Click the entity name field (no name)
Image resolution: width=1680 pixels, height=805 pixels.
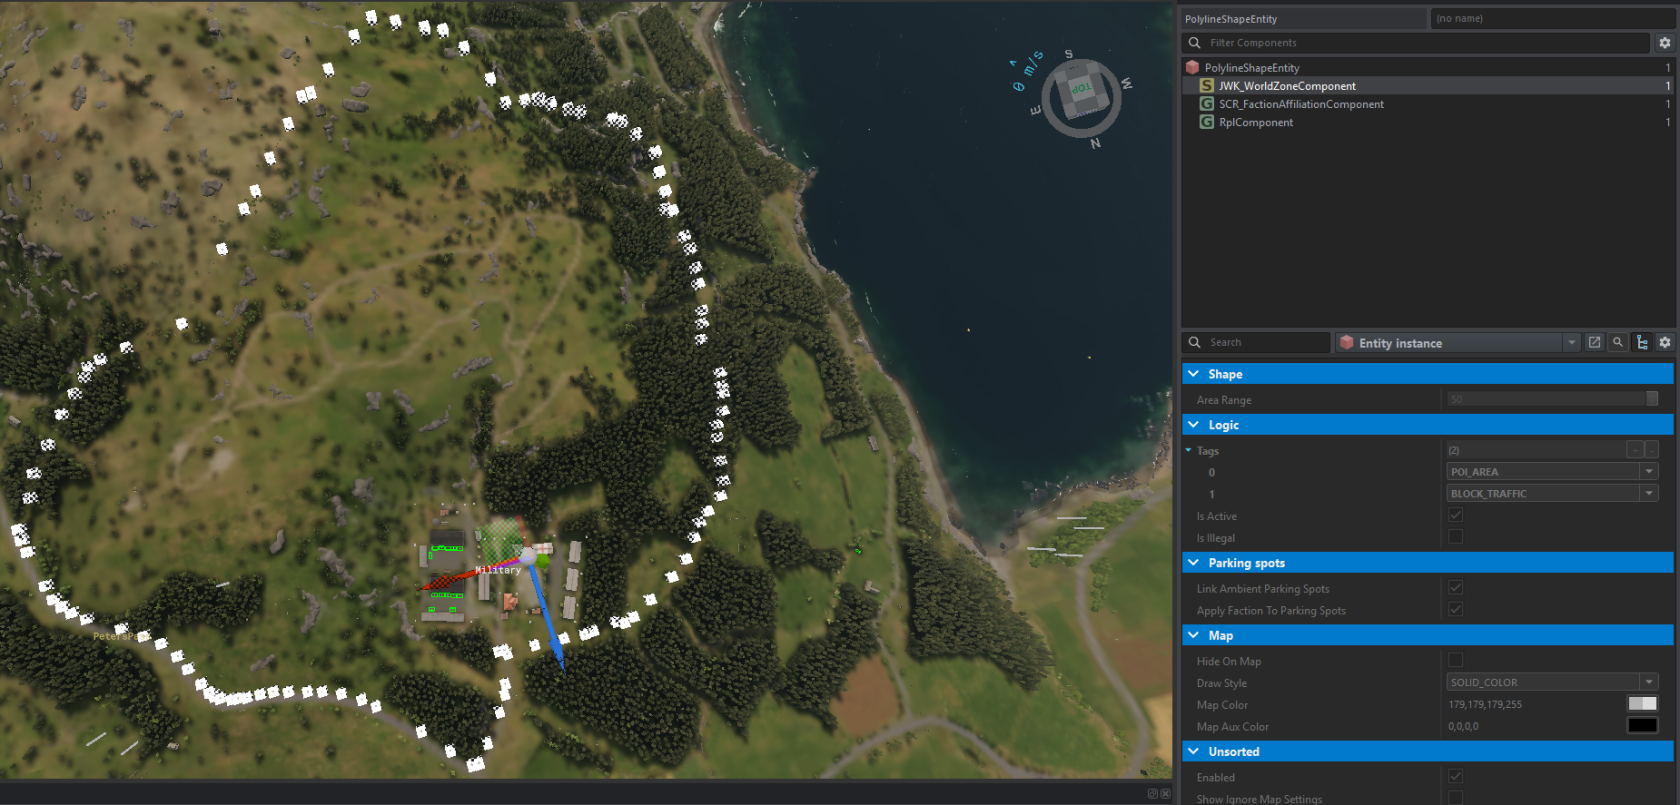click(x=1554, y=19)
